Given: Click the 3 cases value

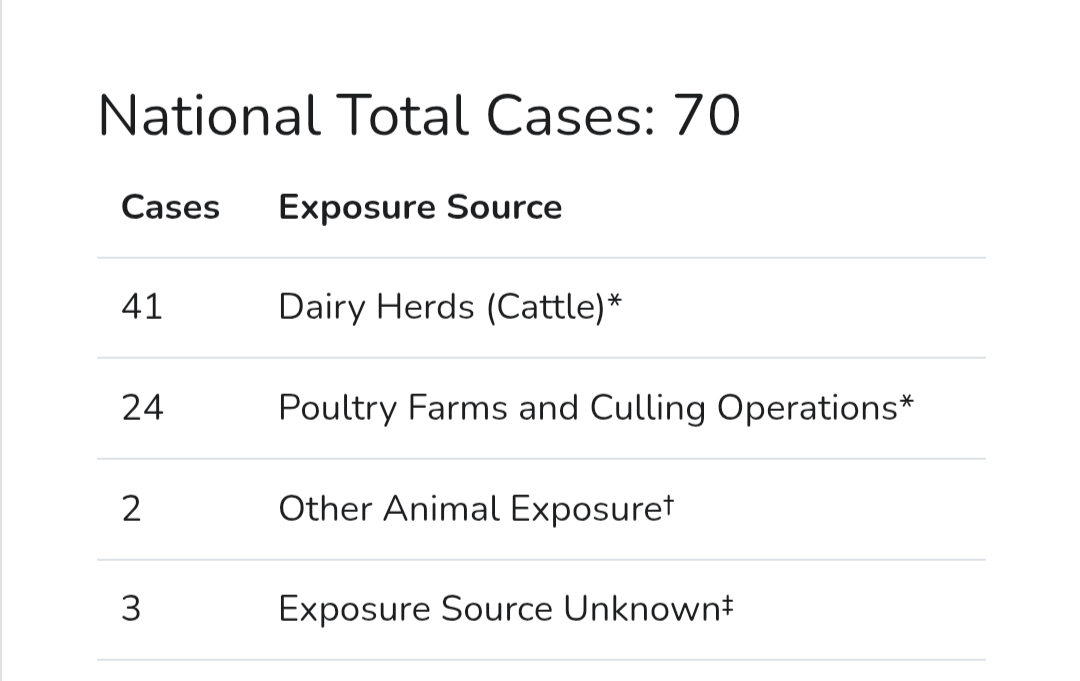Looking at the screenshot, I should click(x=132, y=609).
